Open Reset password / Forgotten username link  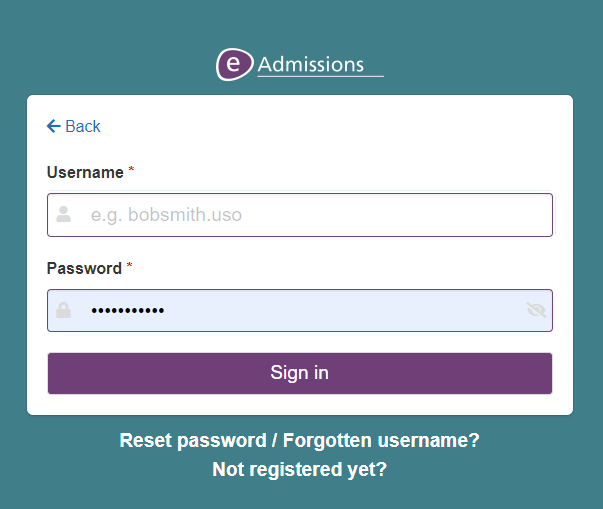[300, 440]
